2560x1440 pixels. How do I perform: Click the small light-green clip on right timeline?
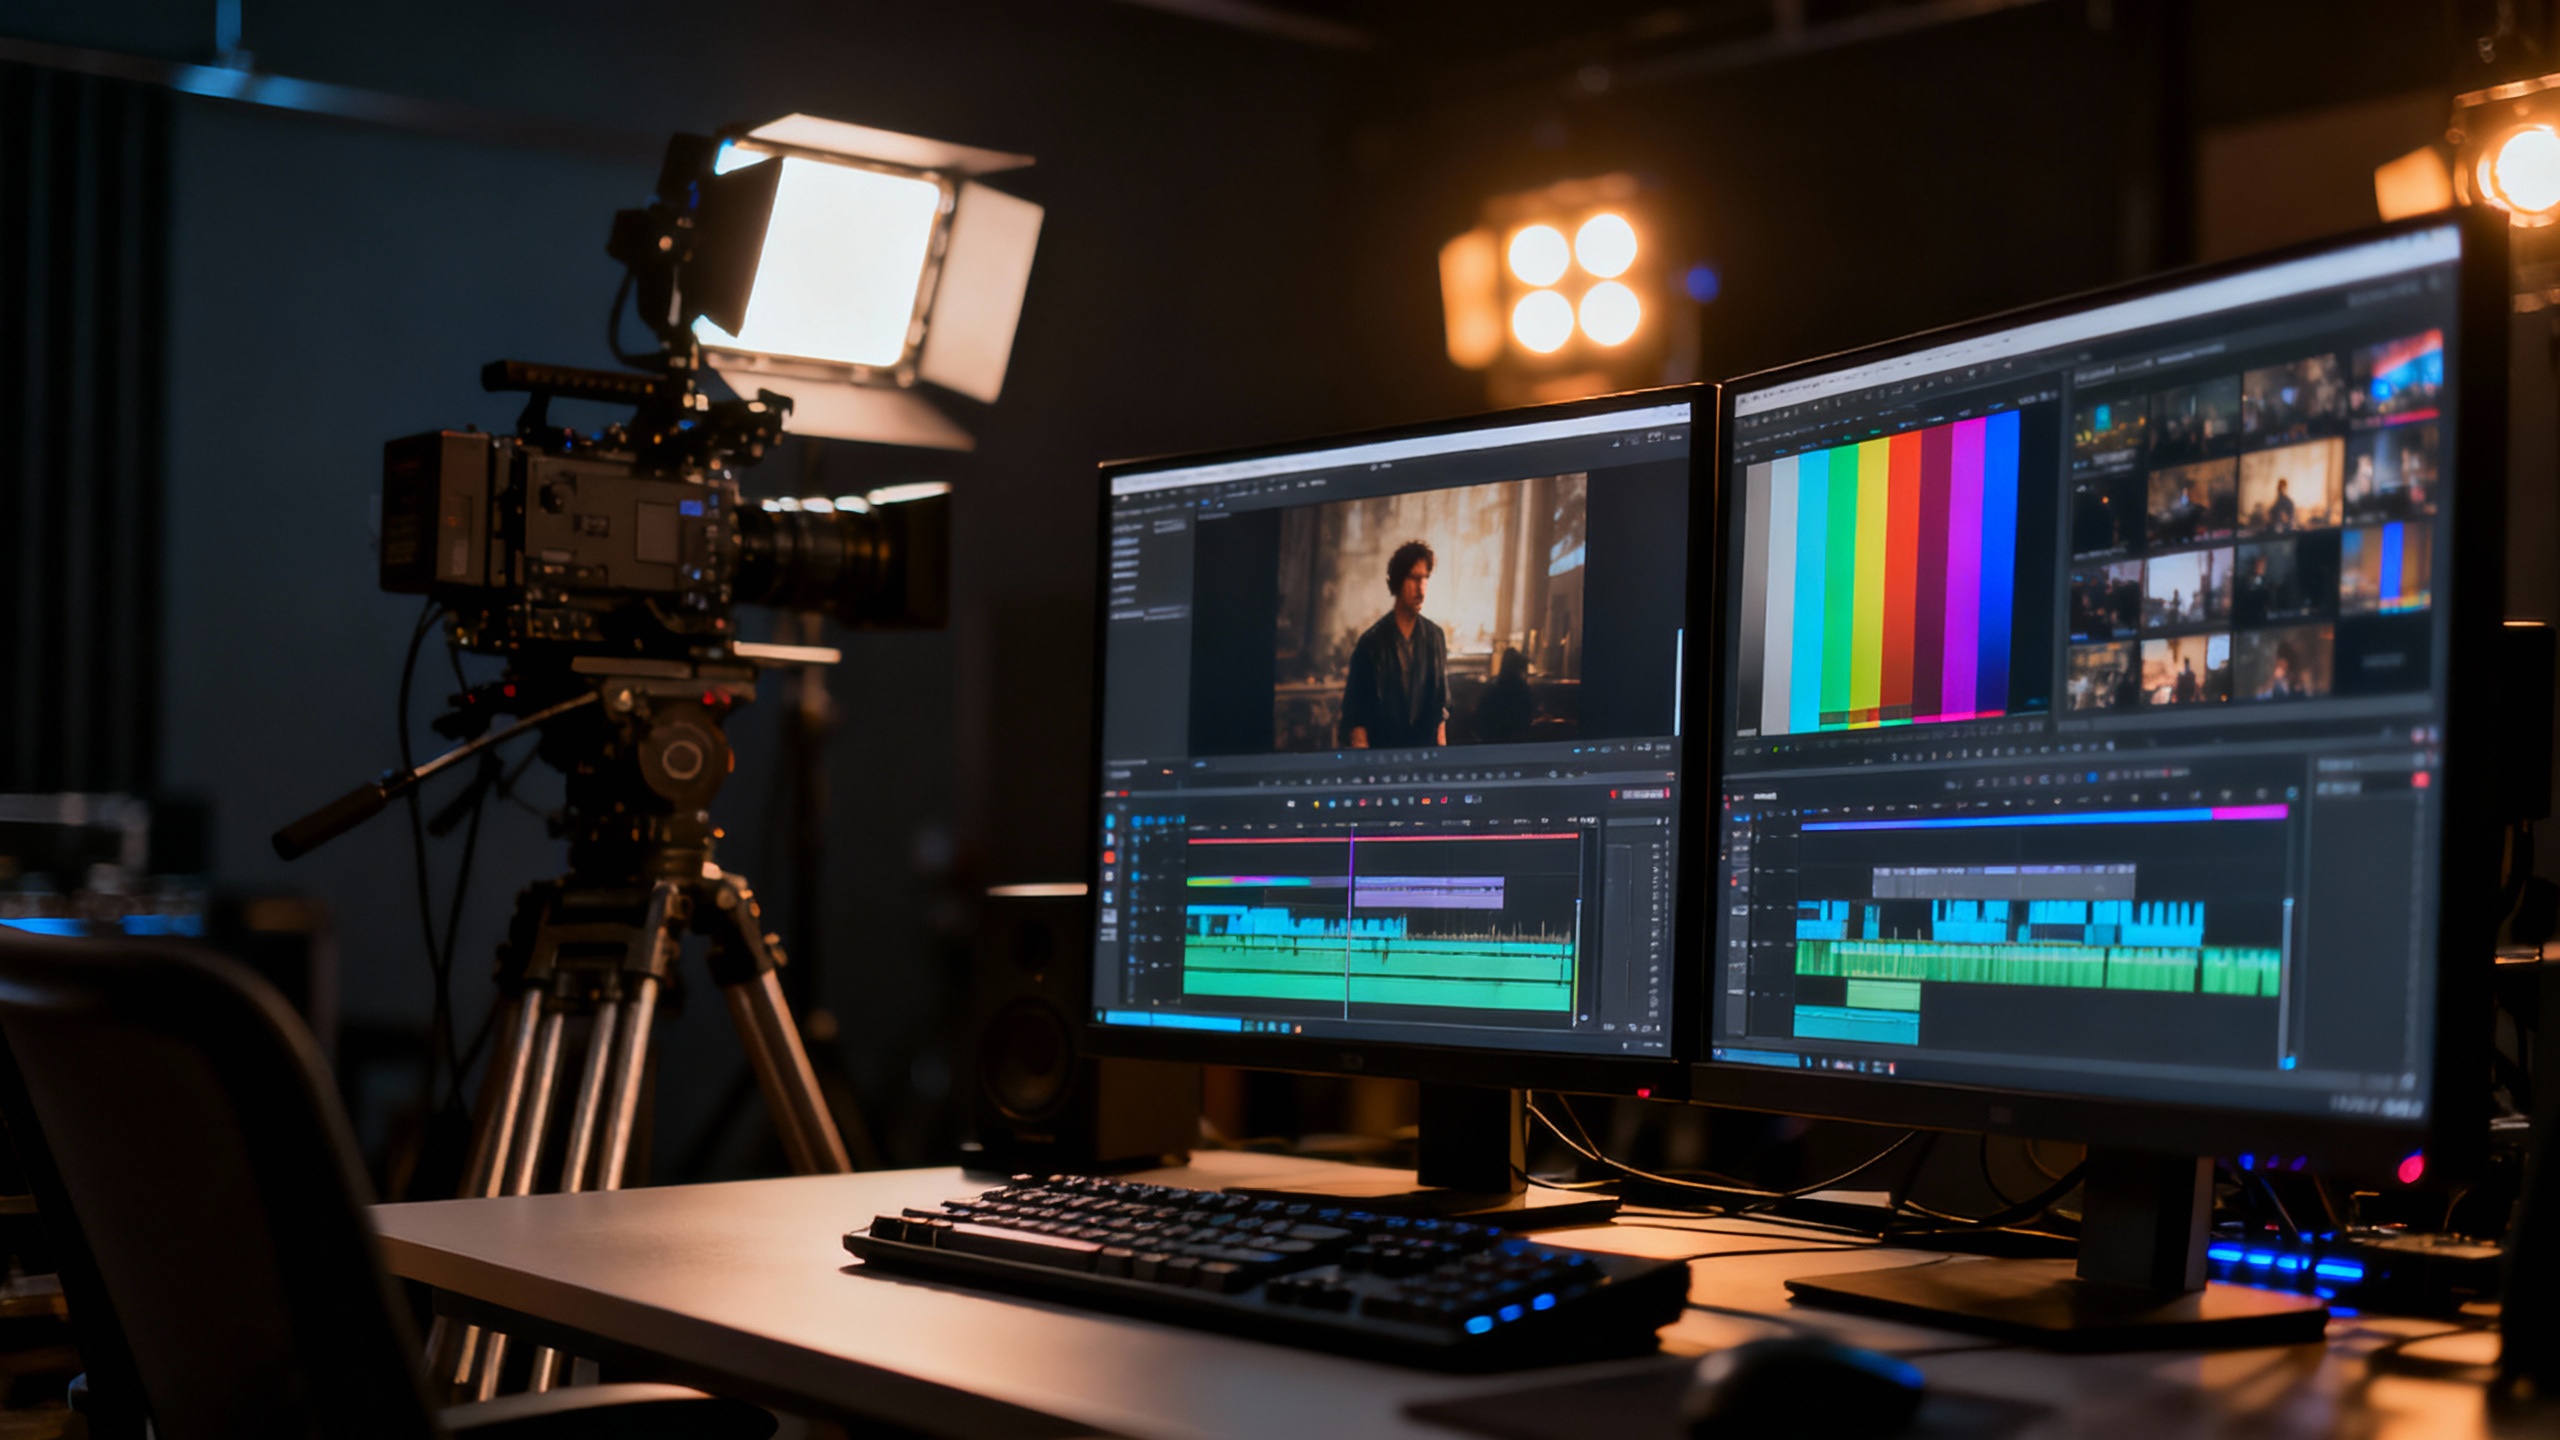(1883, 994)
